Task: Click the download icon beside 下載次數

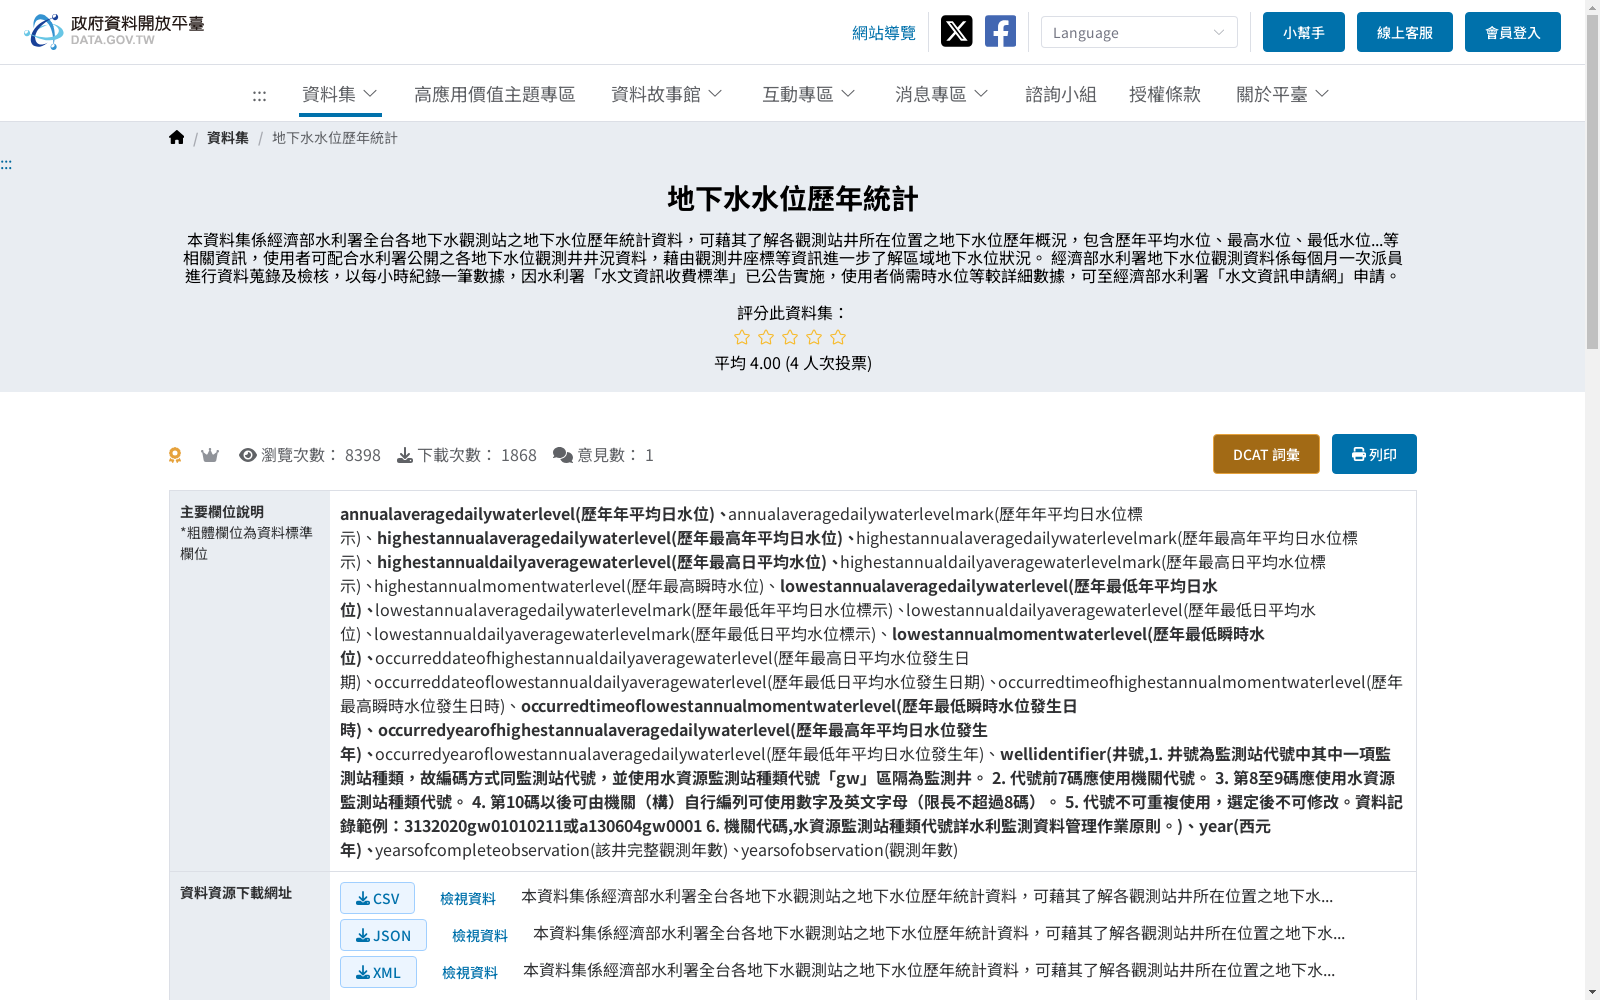Action: pos(405,455)
